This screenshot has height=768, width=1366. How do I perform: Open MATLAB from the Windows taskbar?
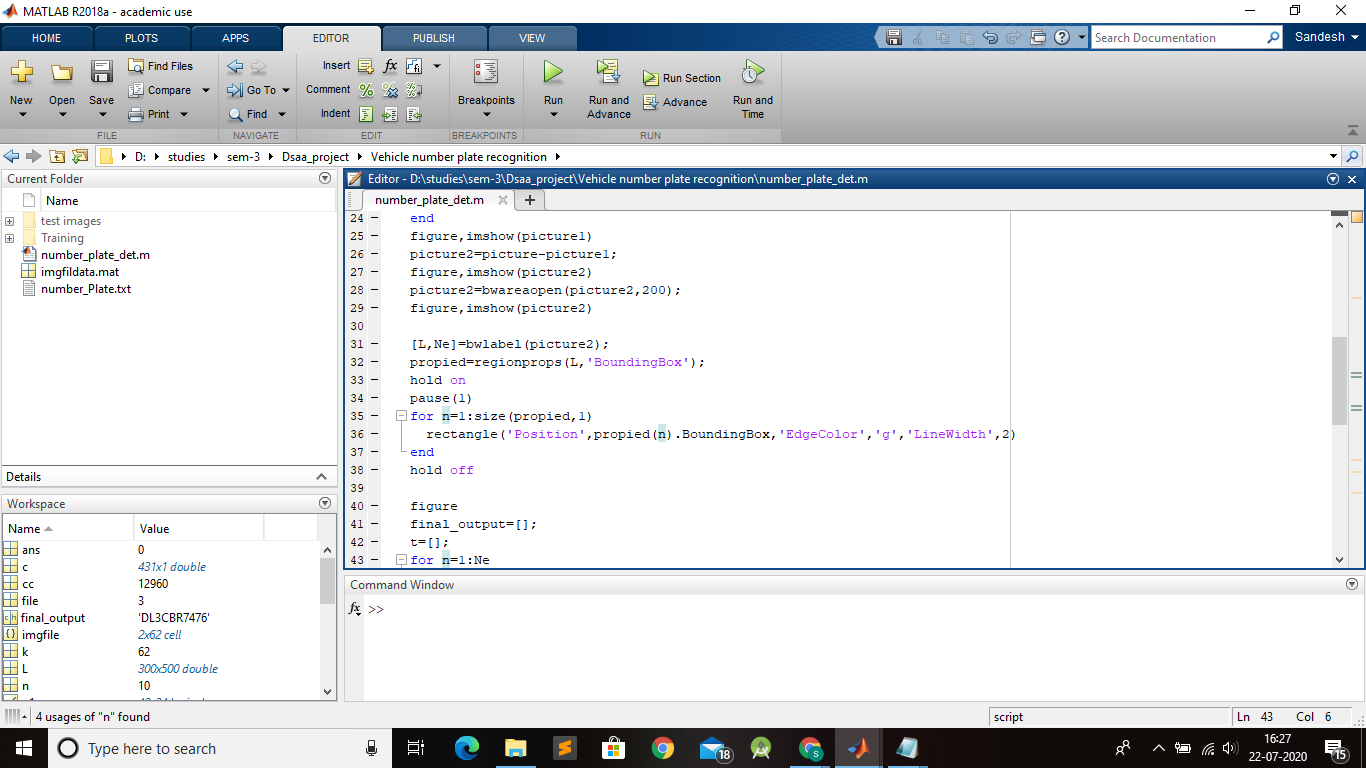(858, 748)
